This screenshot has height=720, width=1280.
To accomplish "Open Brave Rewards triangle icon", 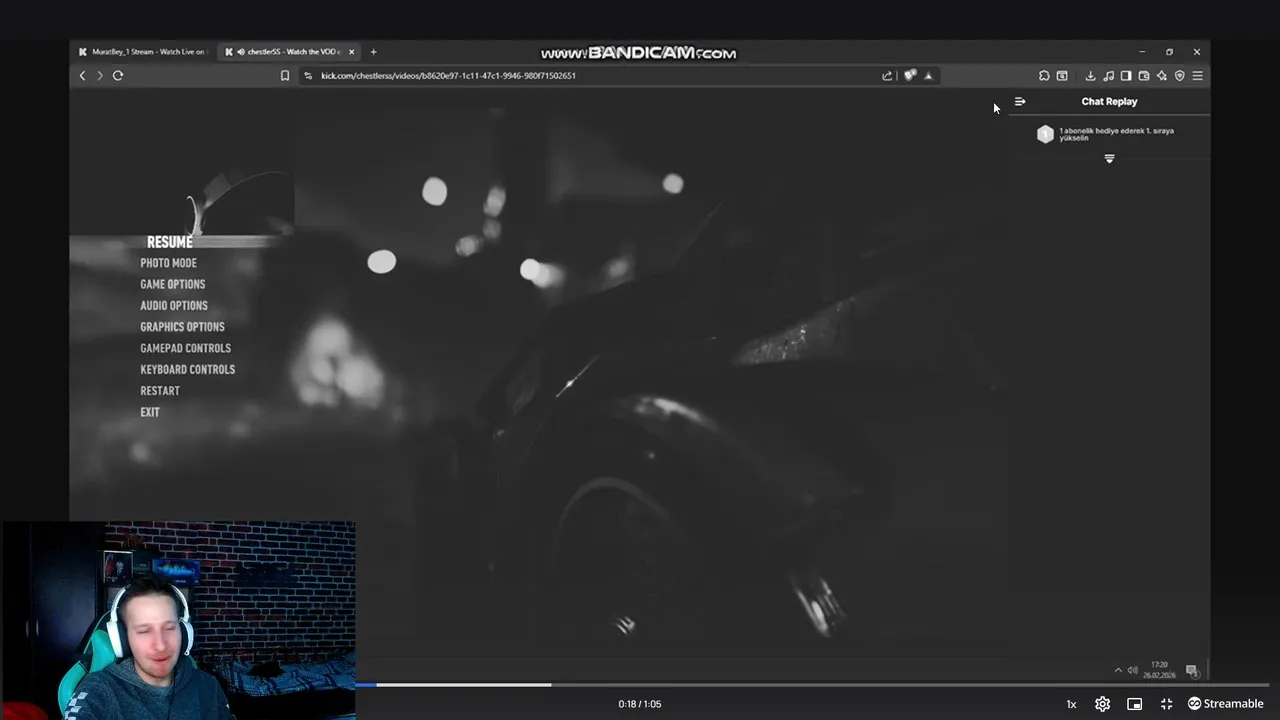I will pyautogui.click(x=928, y=76).
